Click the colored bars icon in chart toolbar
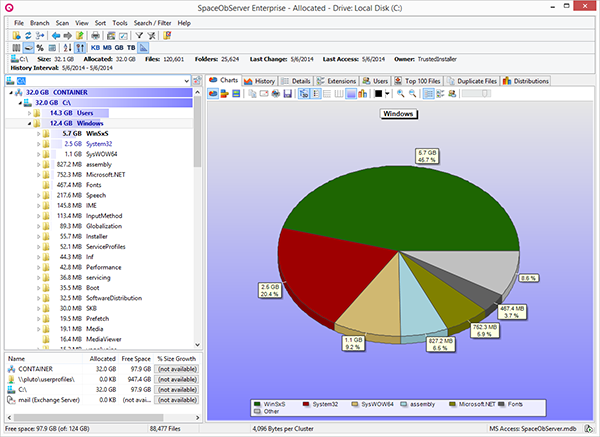 pyautogui.click(x=362, y=93)
